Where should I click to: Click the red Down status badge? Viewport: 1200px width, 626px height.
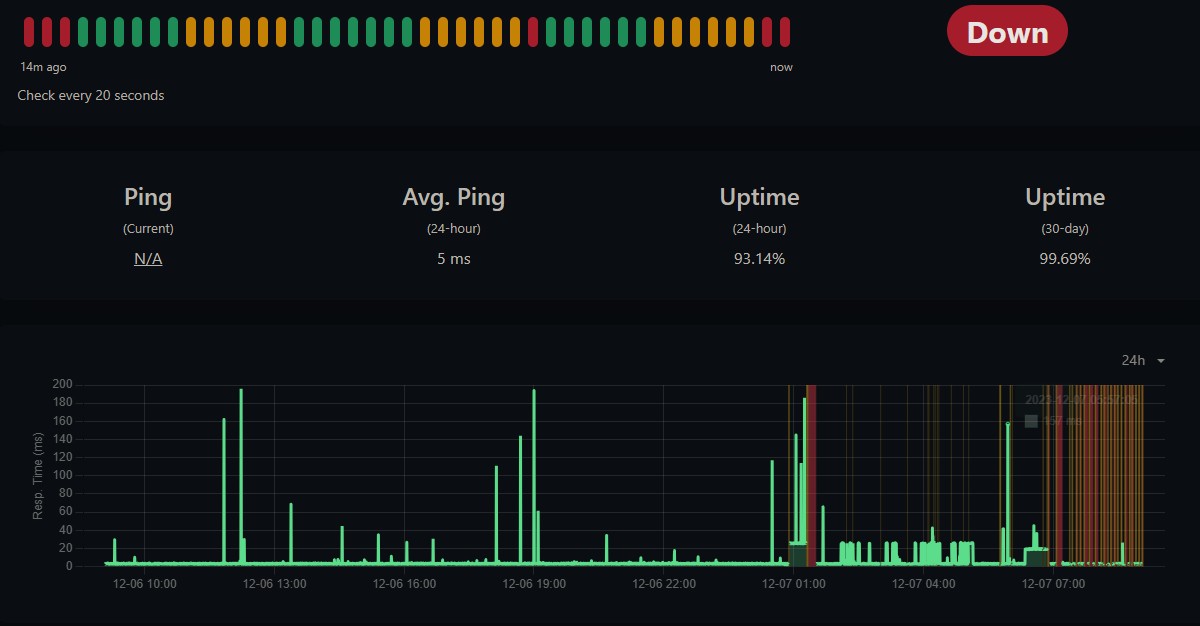(x=1007, y=32)
